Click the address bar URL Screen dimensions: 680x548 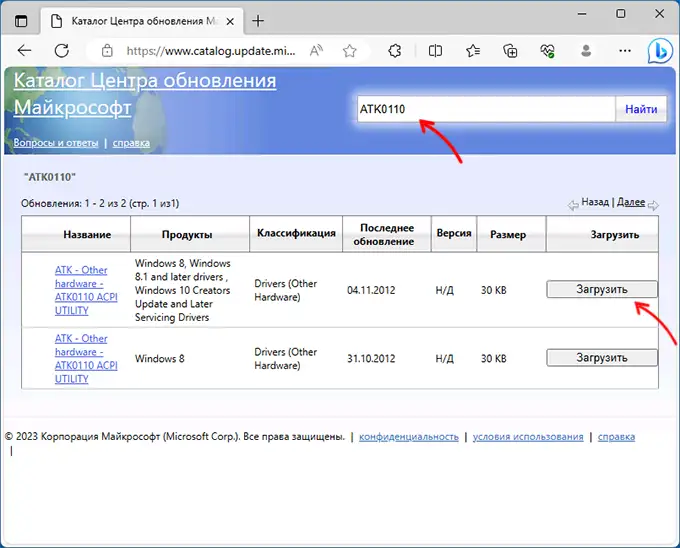coord(211,51)
